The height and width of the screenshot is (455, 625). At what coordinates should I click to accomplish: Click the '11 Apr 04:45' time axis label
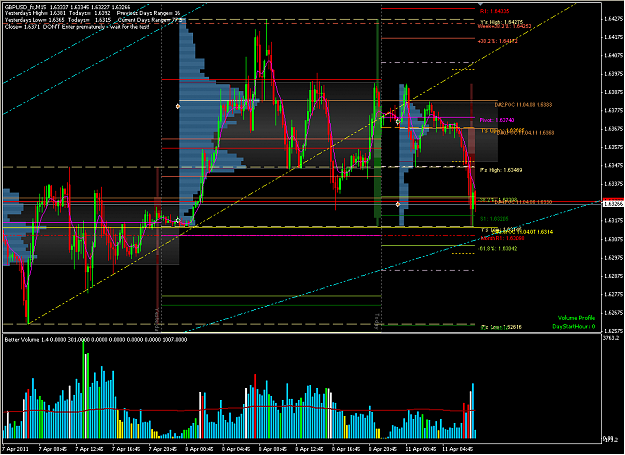point(457,449)
